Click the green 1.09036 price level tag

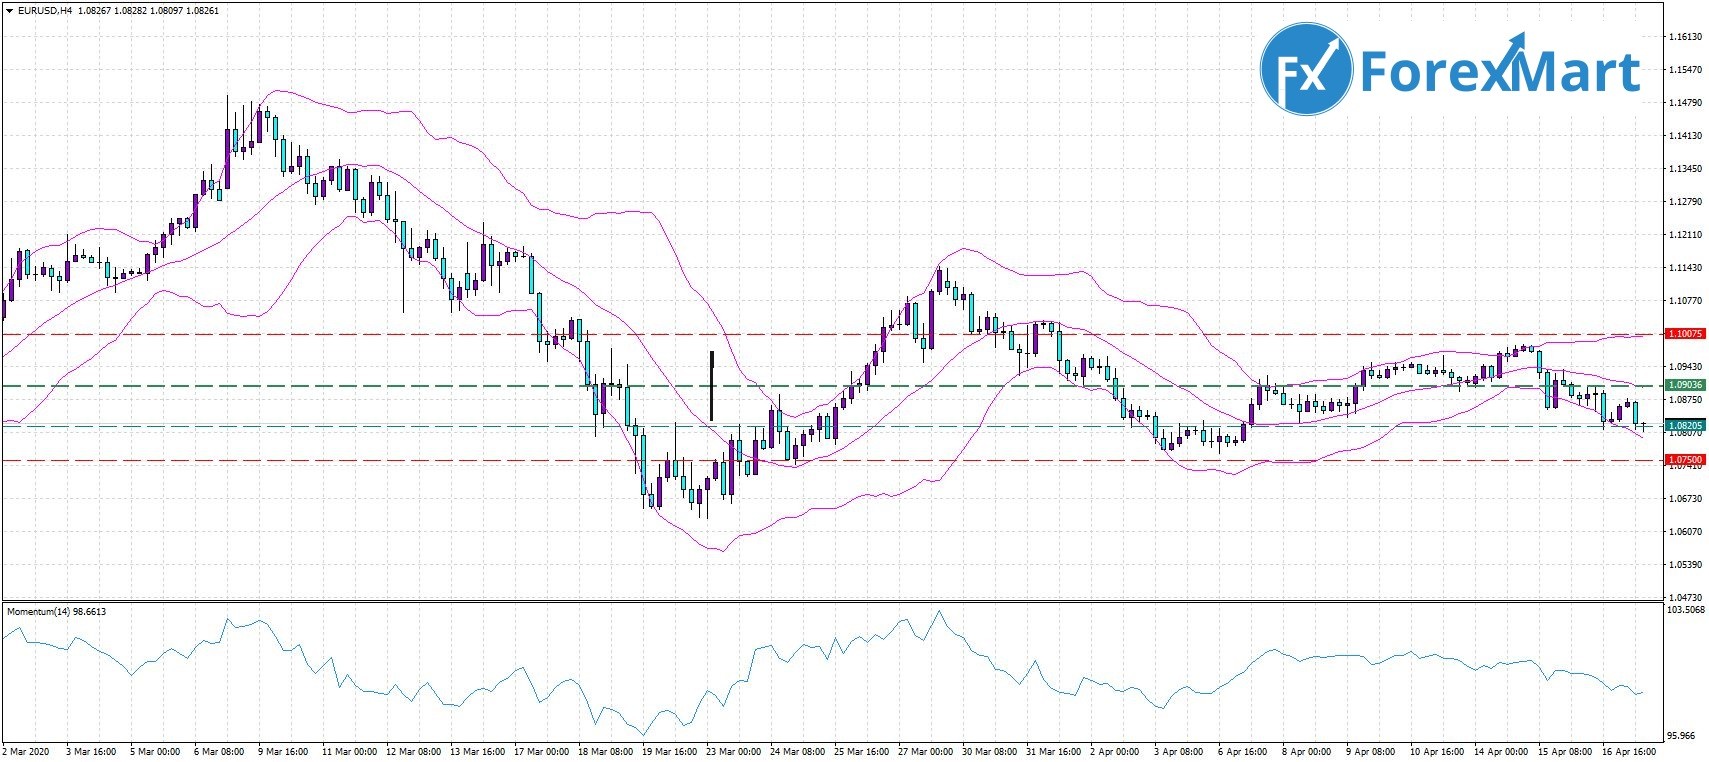pos(1685,385)
